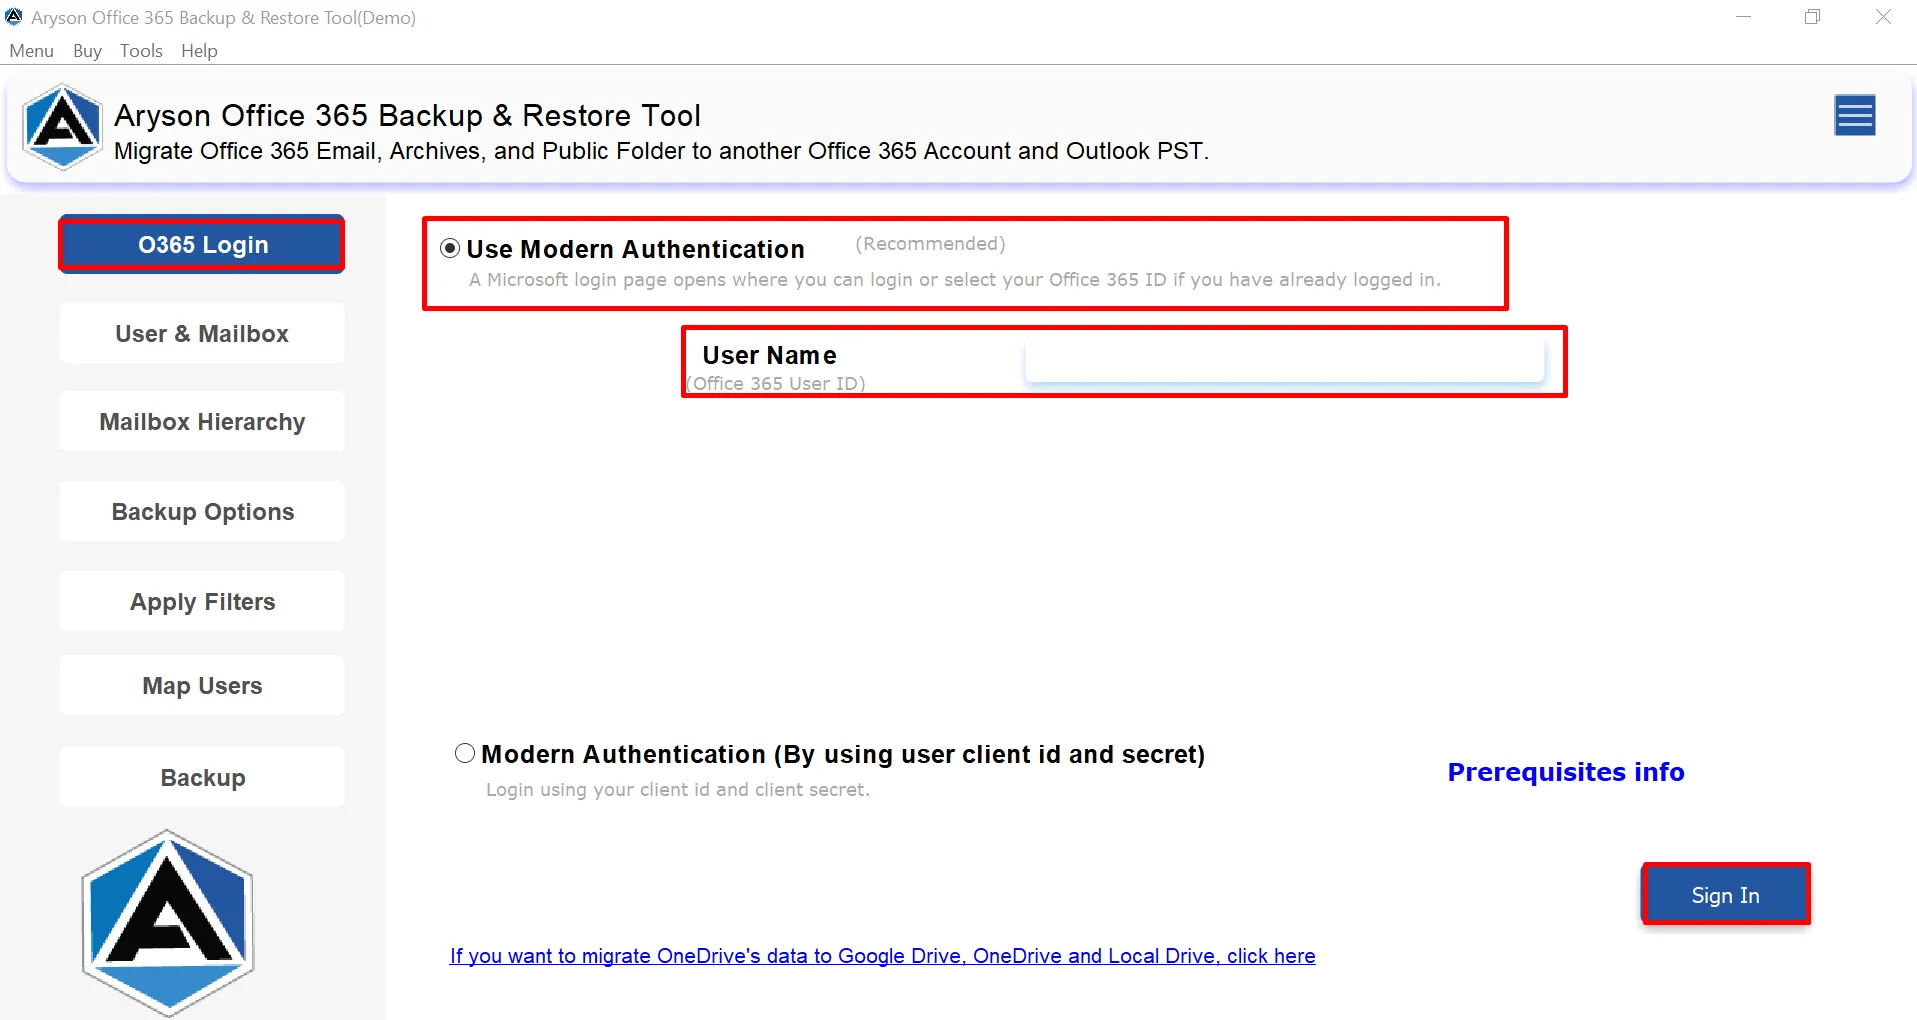The height and width of the screenshot is (1020, 1917).
Task: Open the Tools menu
Action: coord(140,50)
